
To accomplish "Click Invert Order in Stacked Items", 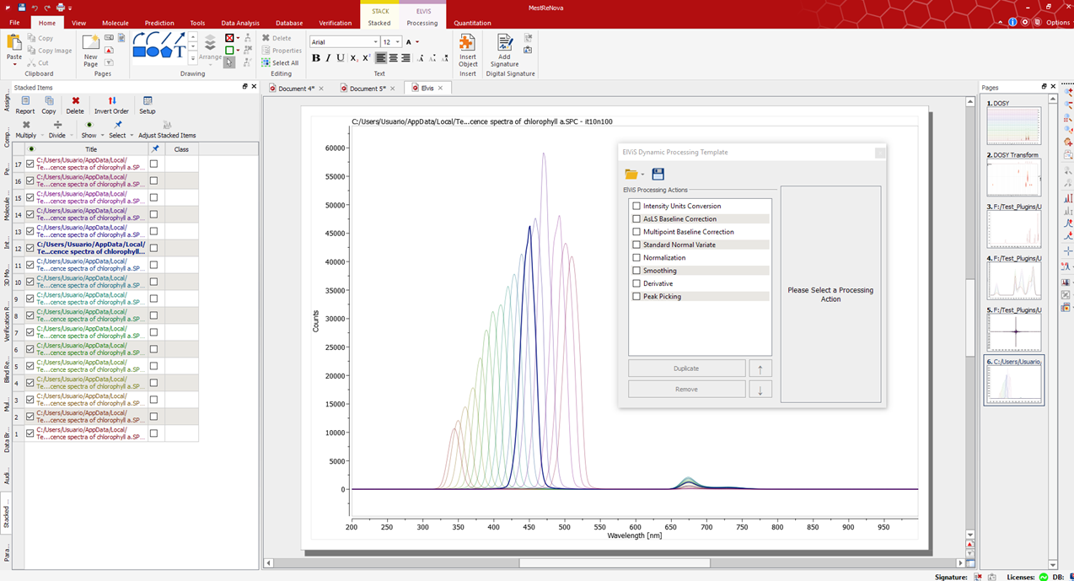I will tap(111, 105).
